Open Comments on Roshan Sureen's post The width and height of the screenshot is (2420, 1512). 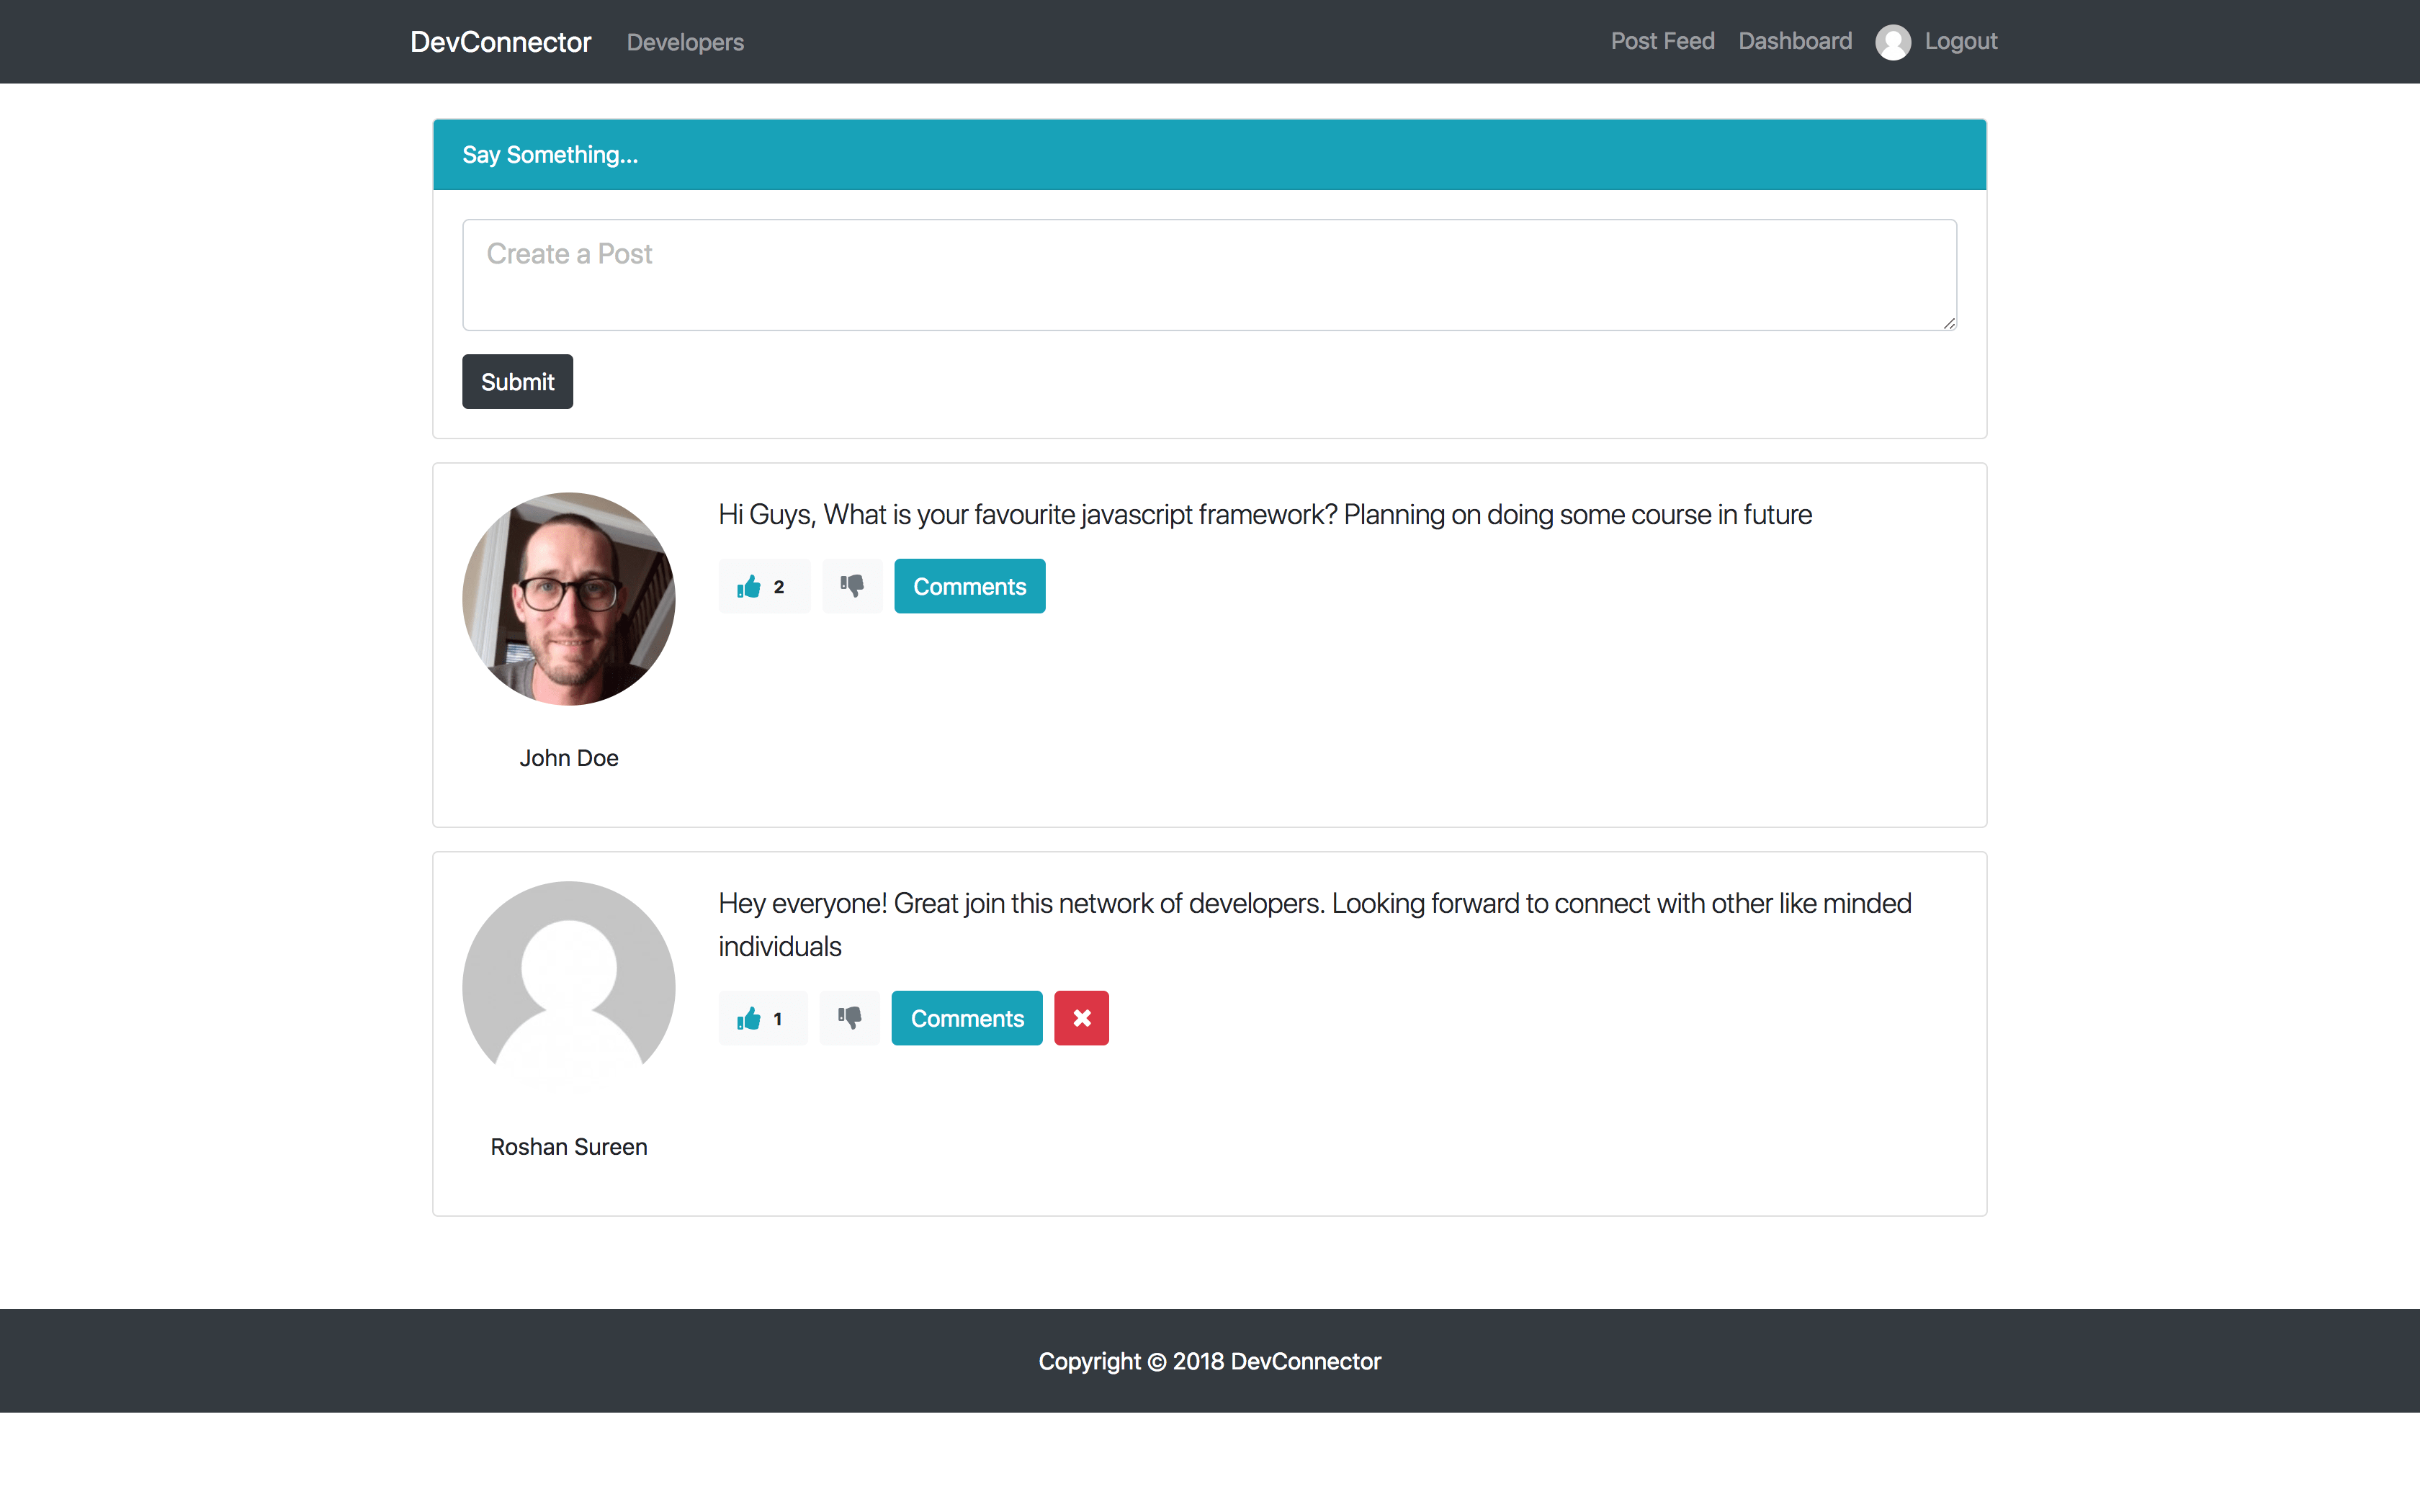pos(966,1018)
